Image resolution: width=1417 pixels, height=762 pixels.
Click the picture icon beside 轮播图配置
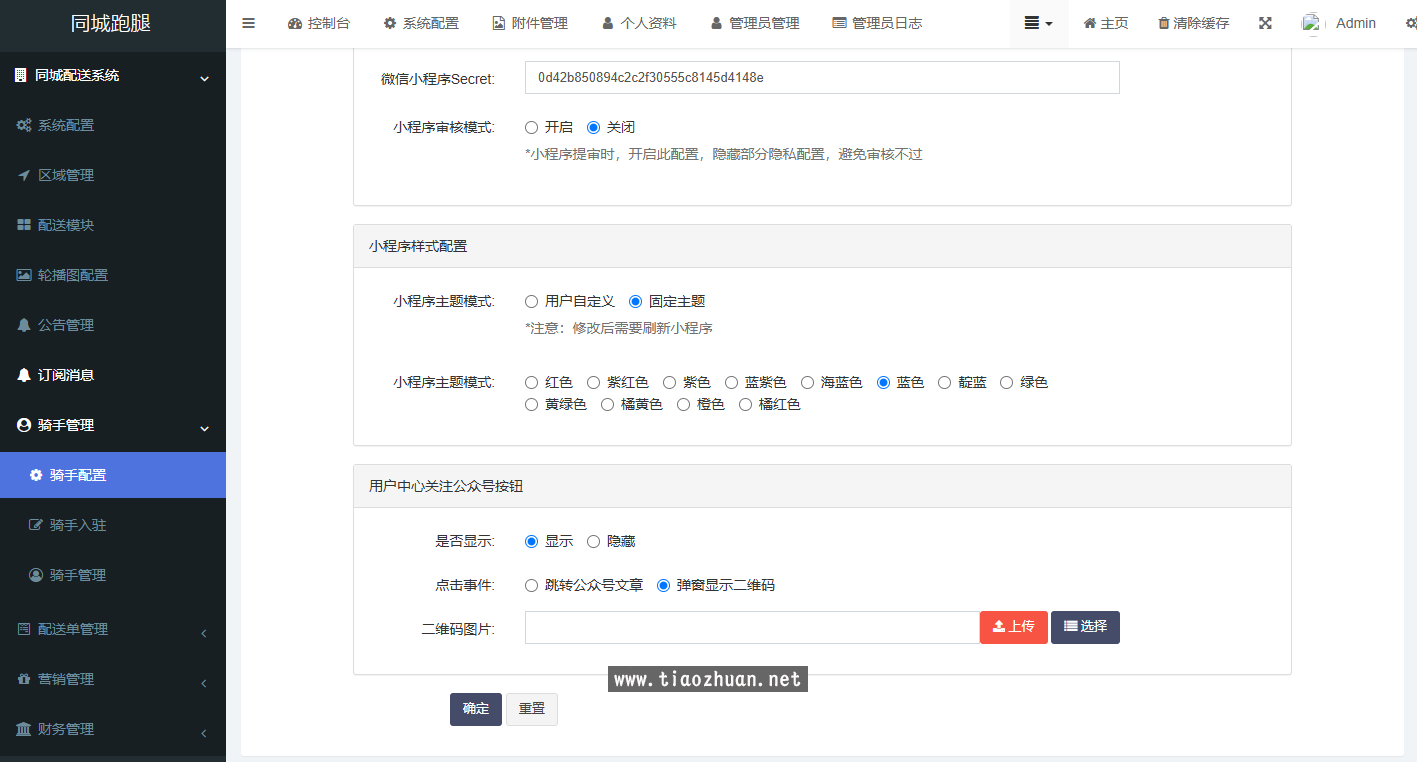click(x=24, y=275)
